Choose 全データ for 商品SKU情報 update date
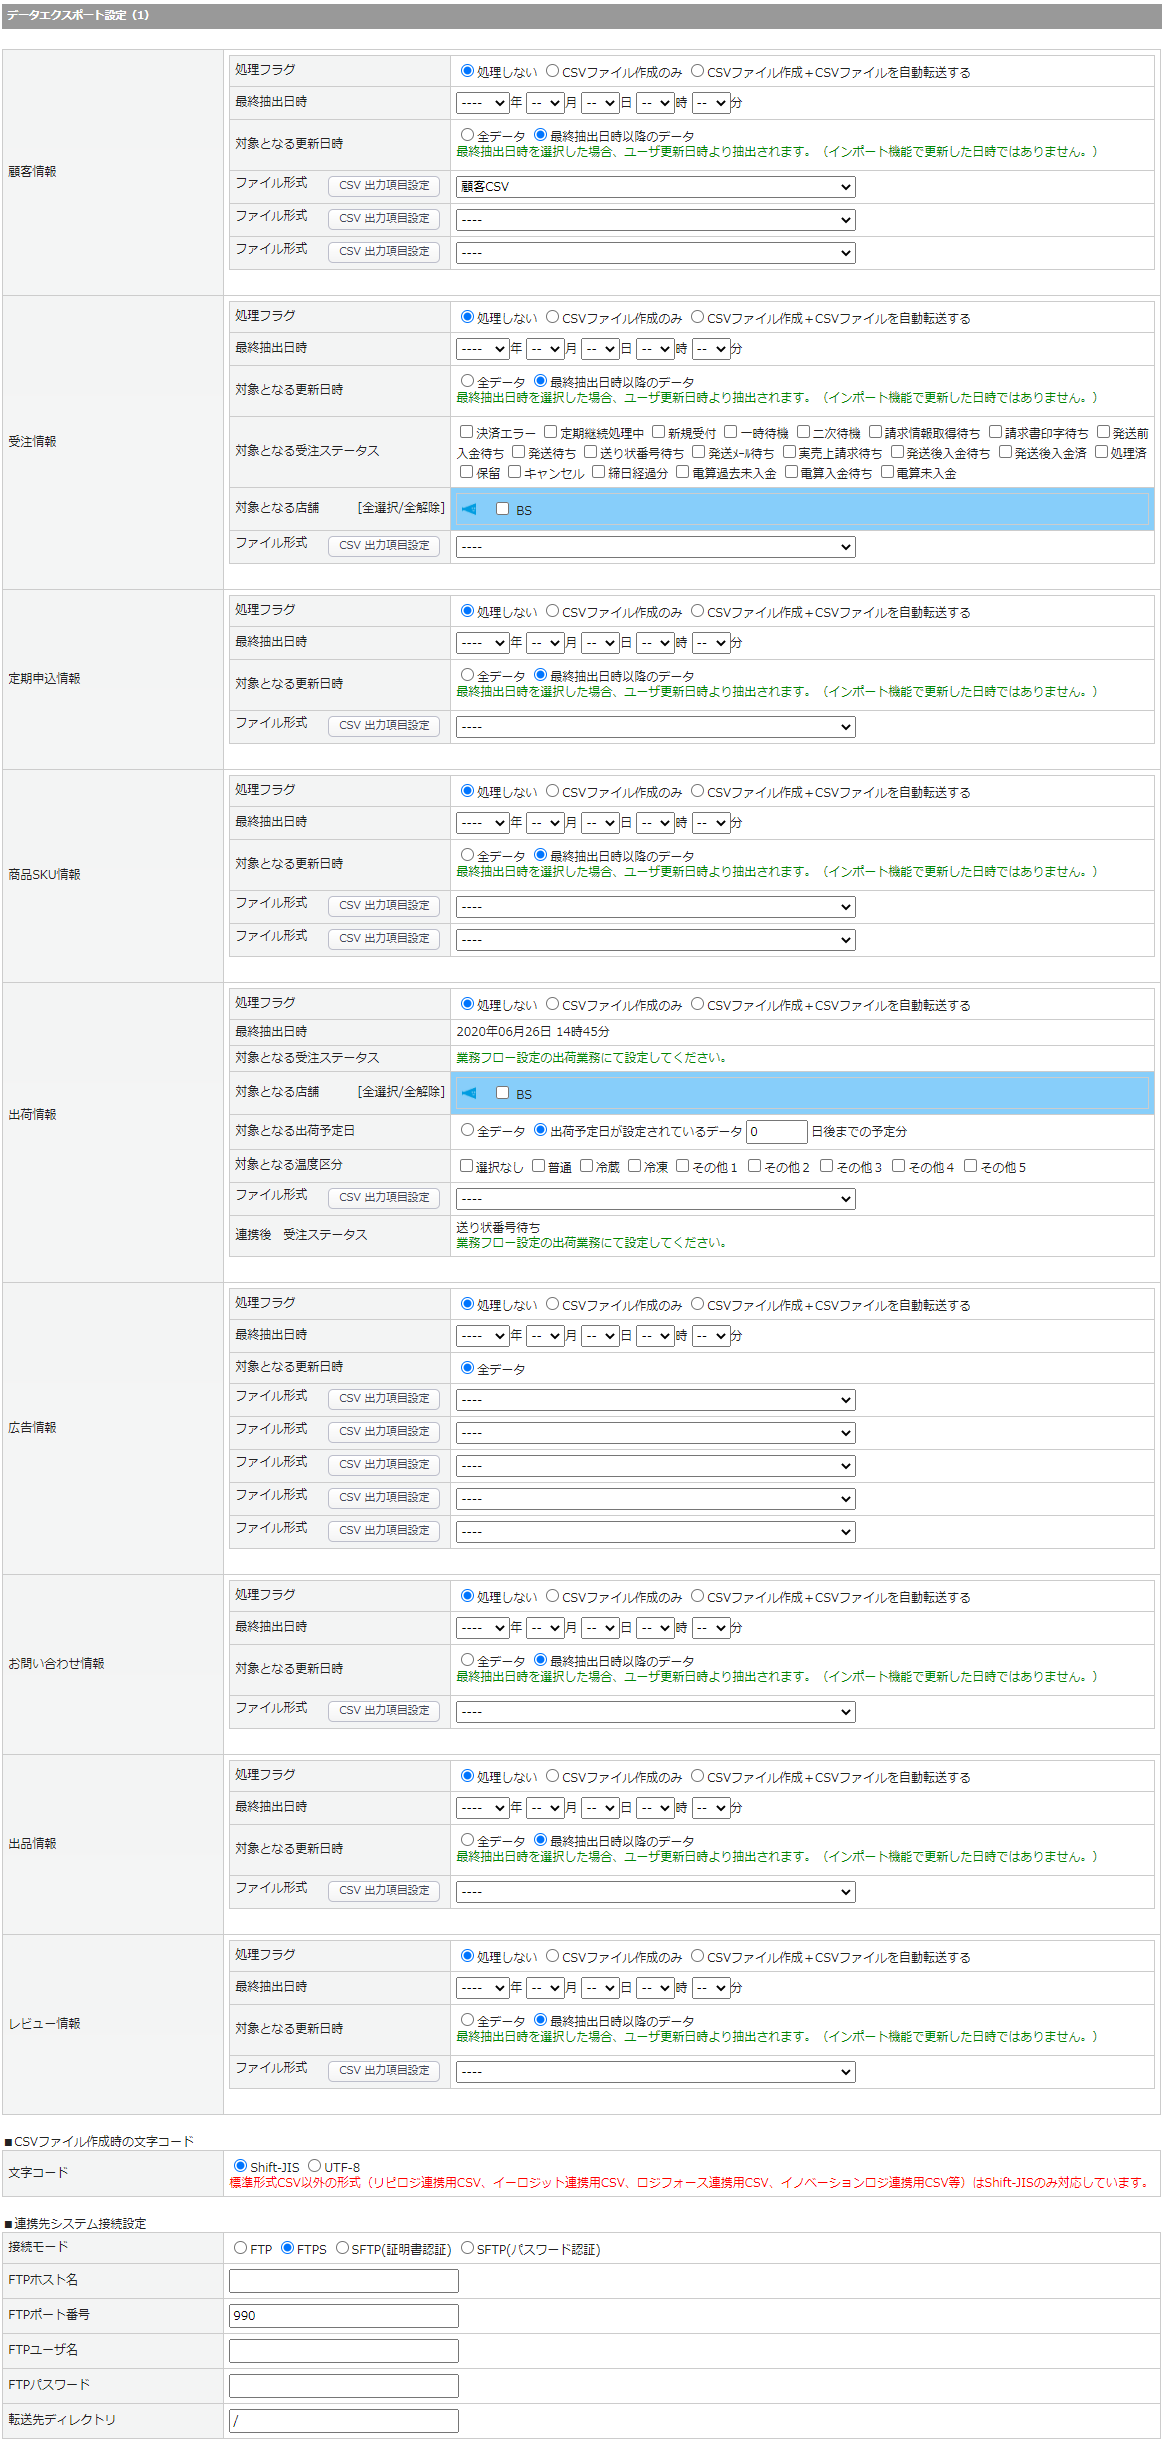Viewport: 1164px width, 2457px height. click(467, 855)
